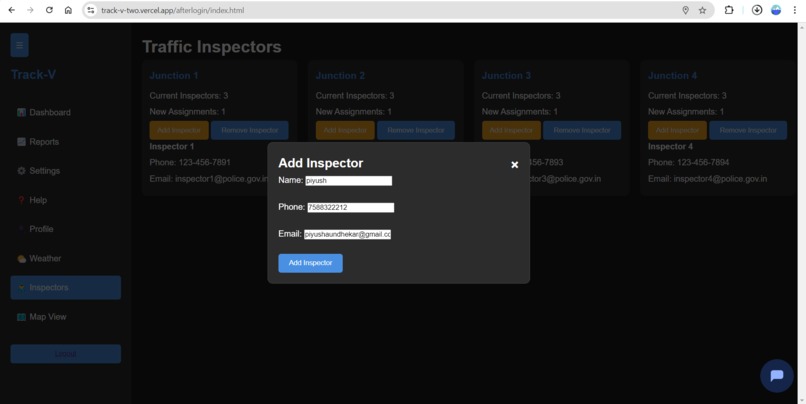Open the chat widget bubble
The width and height of the screenshot is (806, 404).
777,376
